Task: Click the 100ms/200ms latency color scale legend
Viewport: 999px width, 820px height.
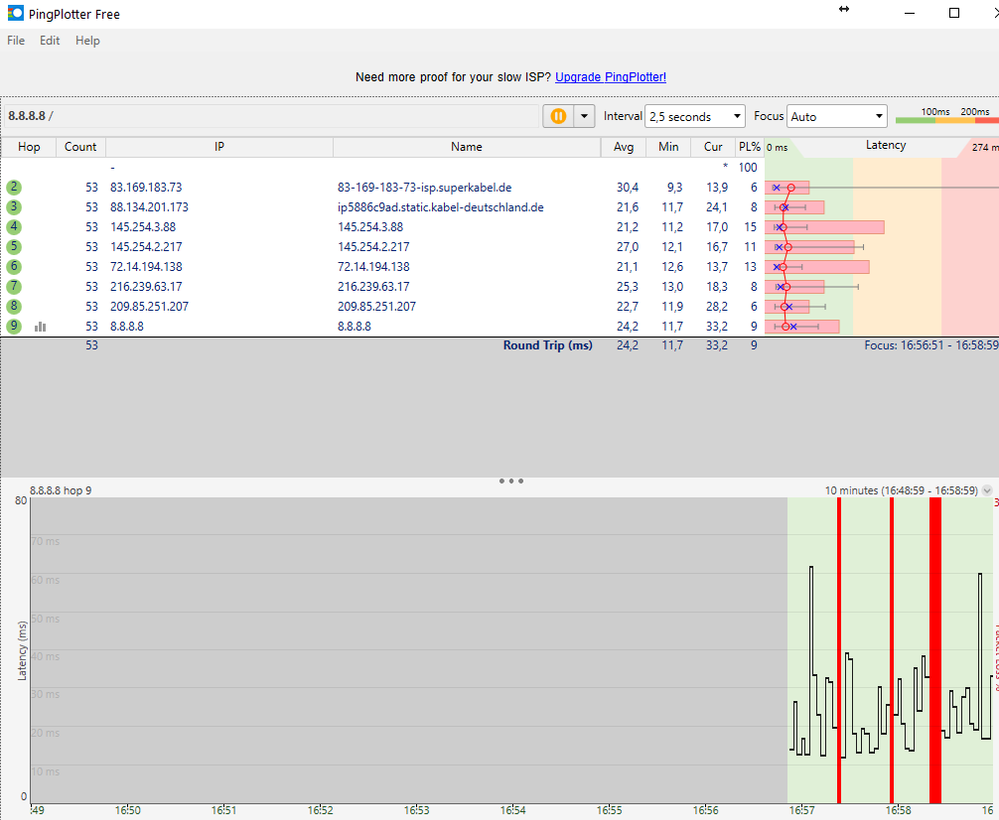Action: pos(947,115)
